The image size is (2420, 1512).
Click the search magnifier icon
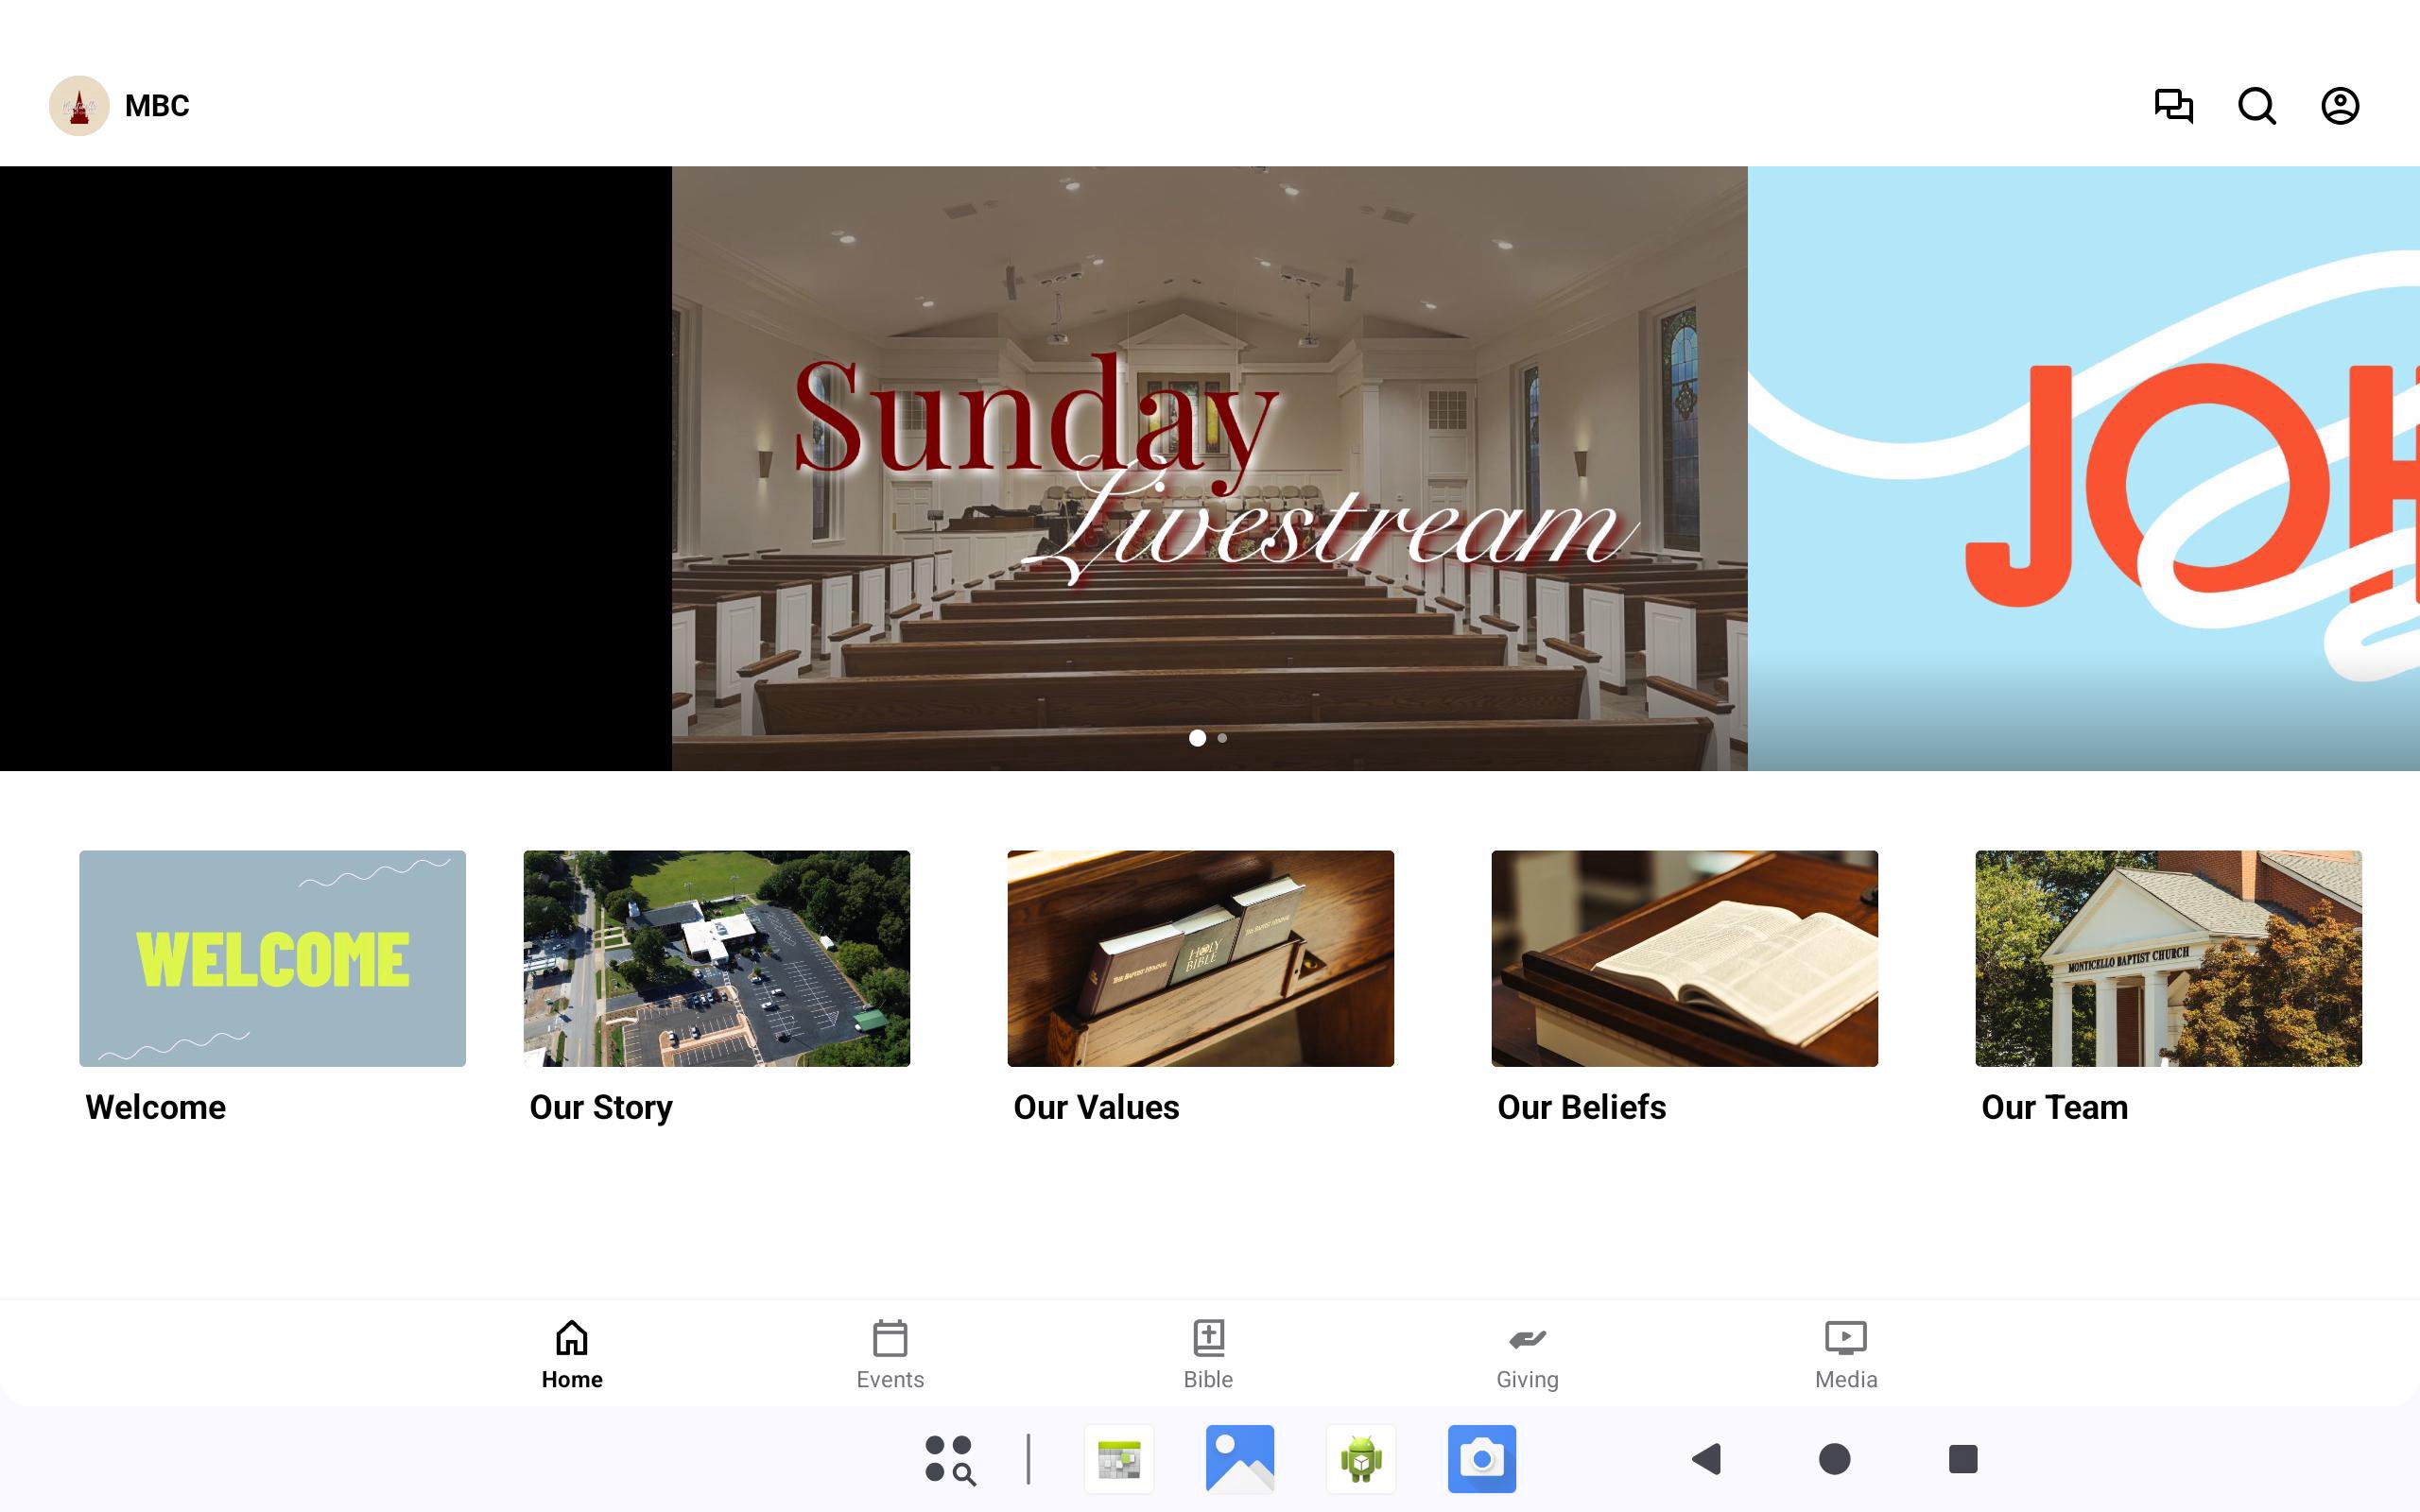click(x=2256, y=105)
